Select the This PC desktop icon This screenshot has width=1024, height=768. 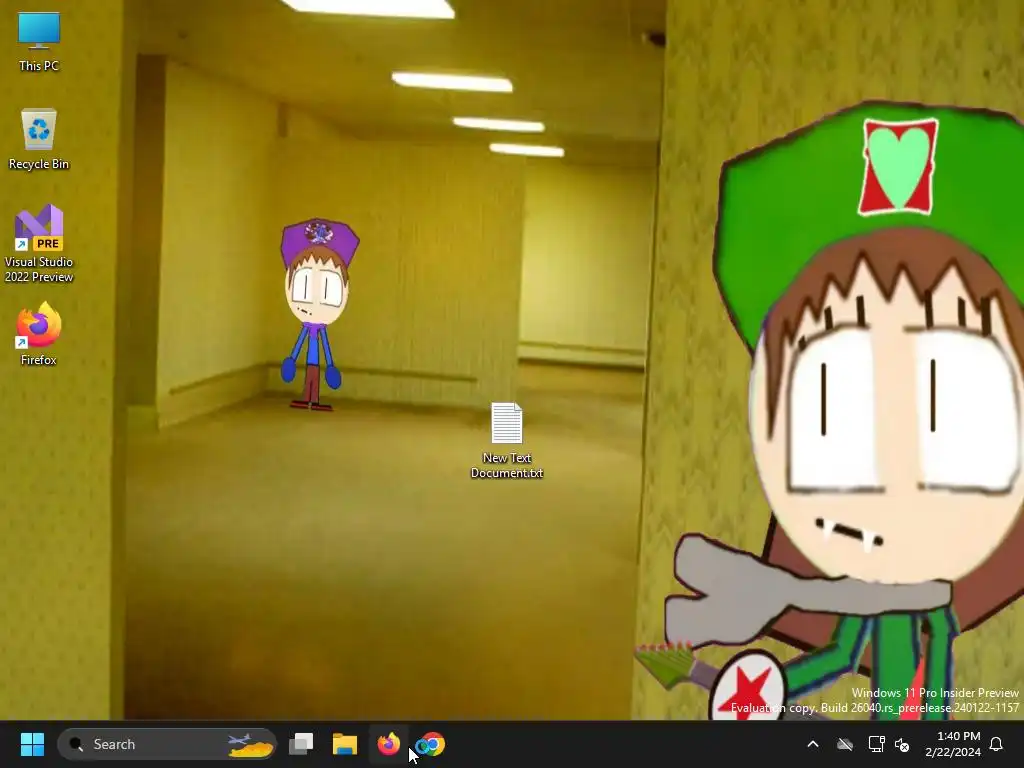point(39,41)
